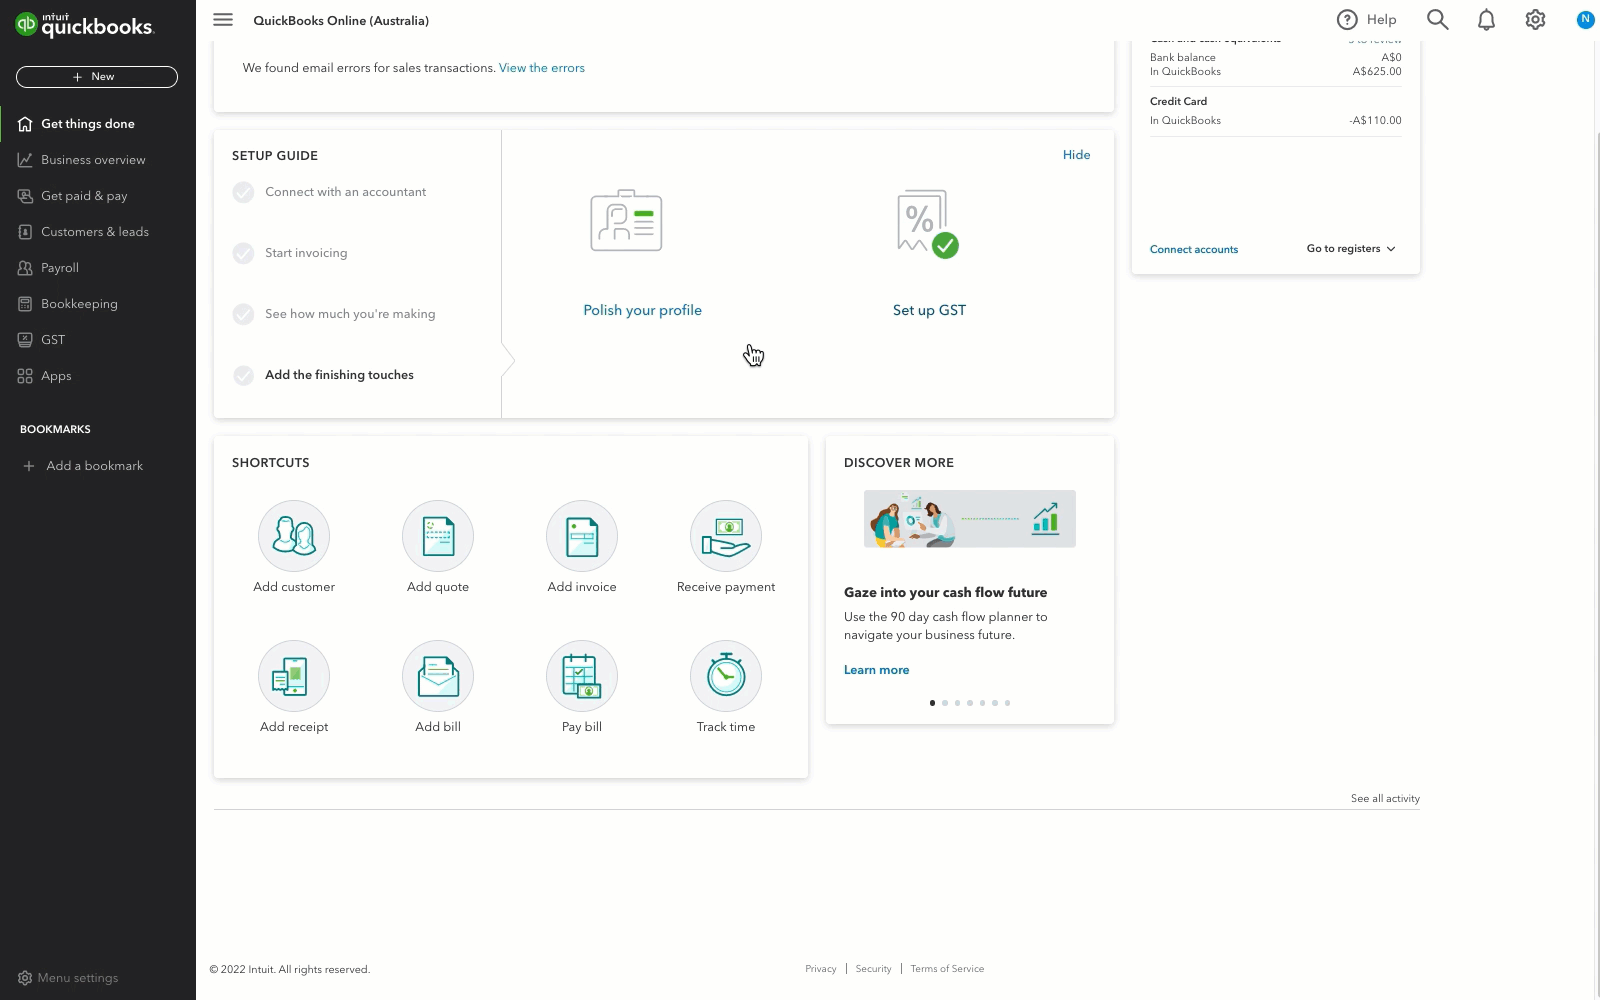The image size is (1600, 1000).
Task: Click the cash flow planner illustration thumbnail
Action: (970, 519)
